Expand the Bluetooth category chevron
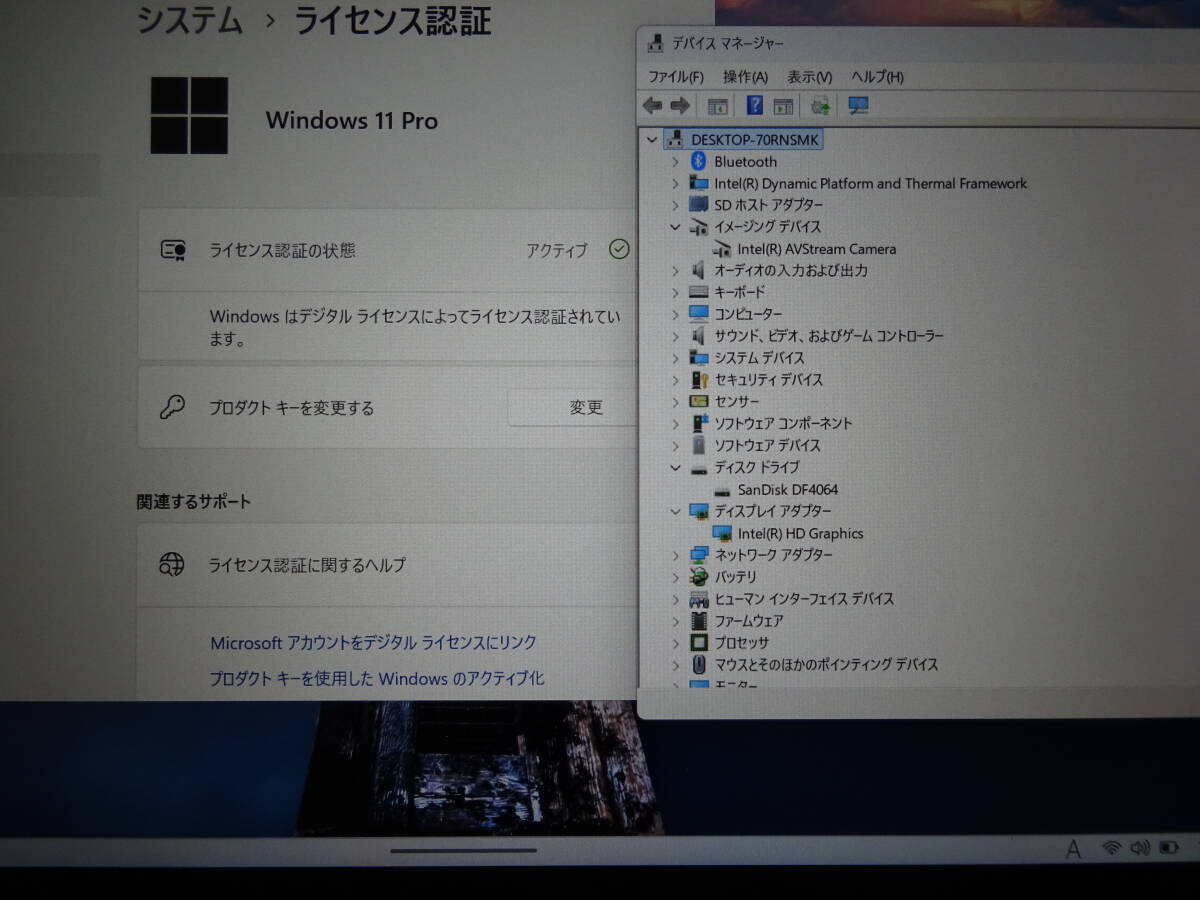Screen dimensions: 1200x900 pos(675,162)
